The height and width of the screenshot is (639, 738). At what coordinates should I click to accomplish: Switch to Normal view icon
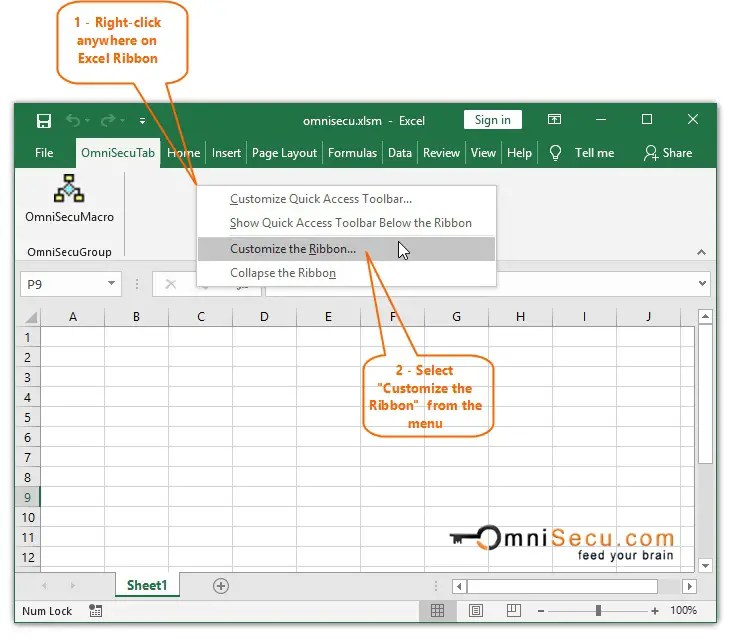pos(437,611)
